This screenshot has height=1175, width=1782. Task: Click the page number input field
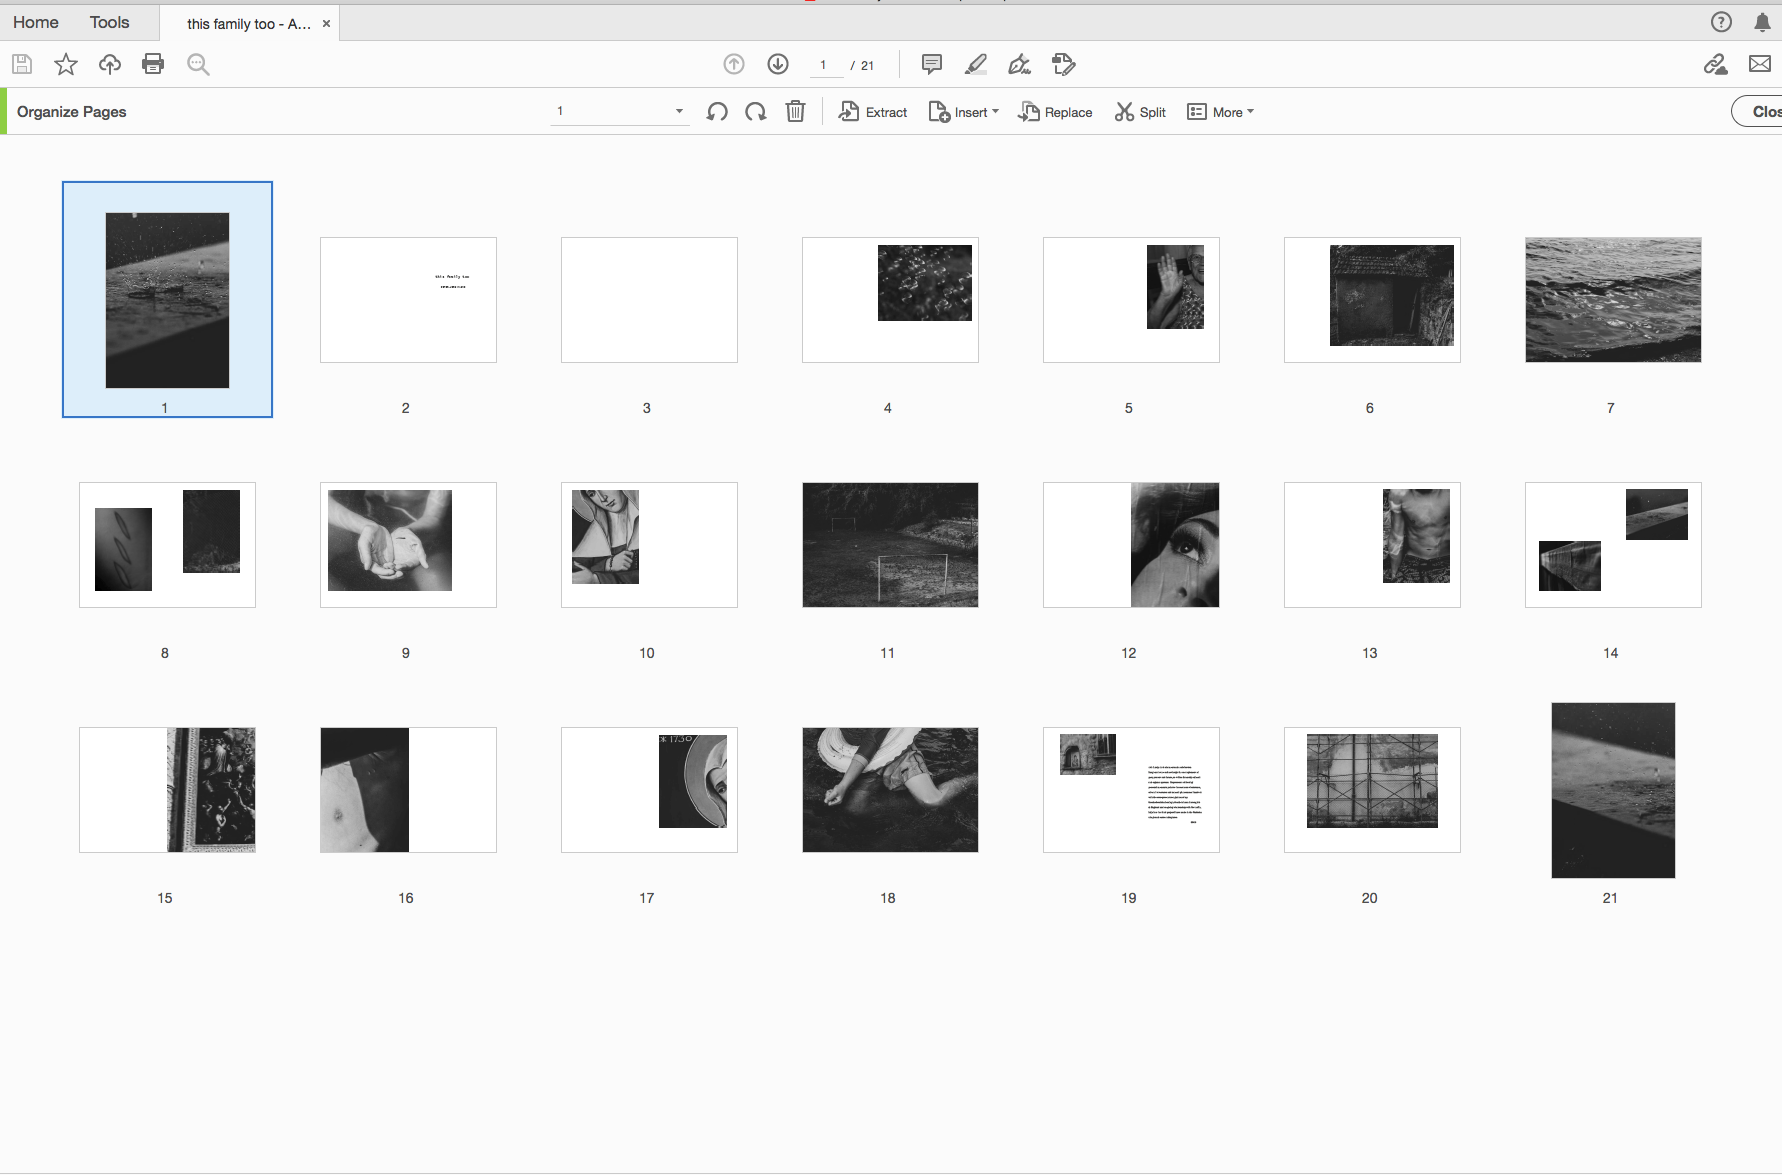click(824, 64)
